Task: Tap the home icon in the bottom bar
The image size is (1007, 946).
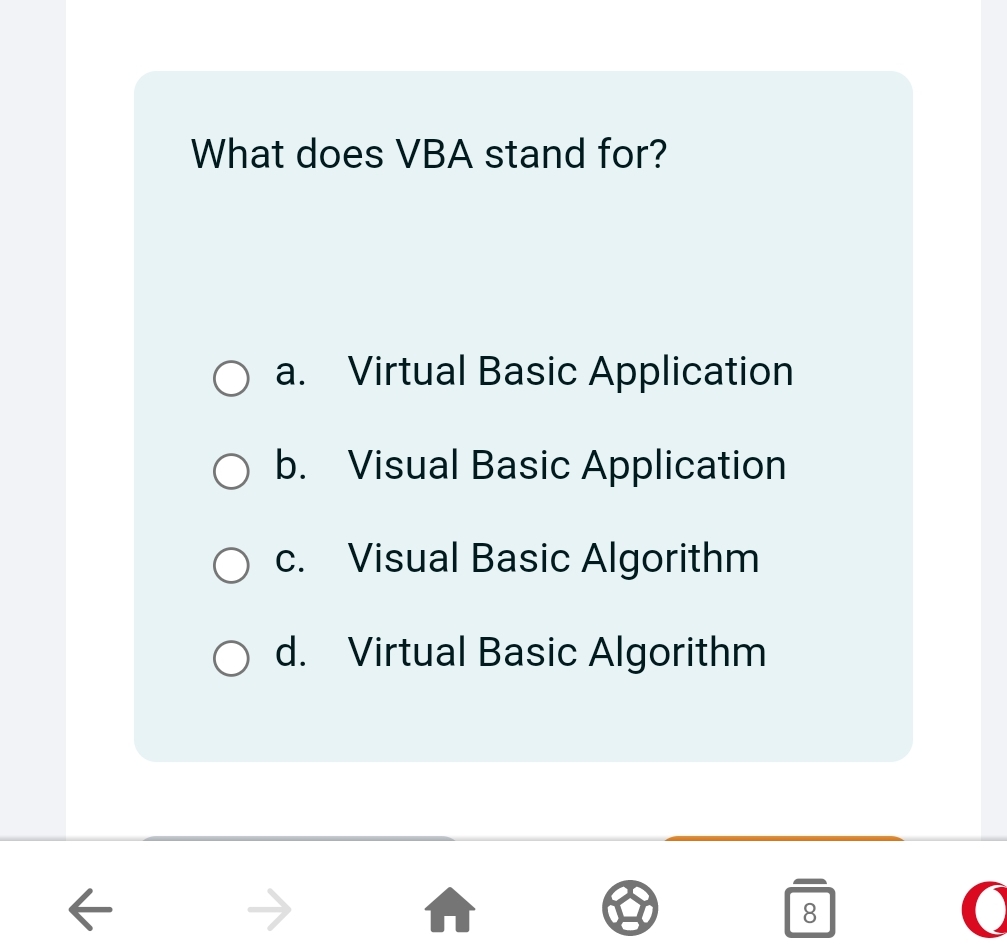Action: (449, 910)
